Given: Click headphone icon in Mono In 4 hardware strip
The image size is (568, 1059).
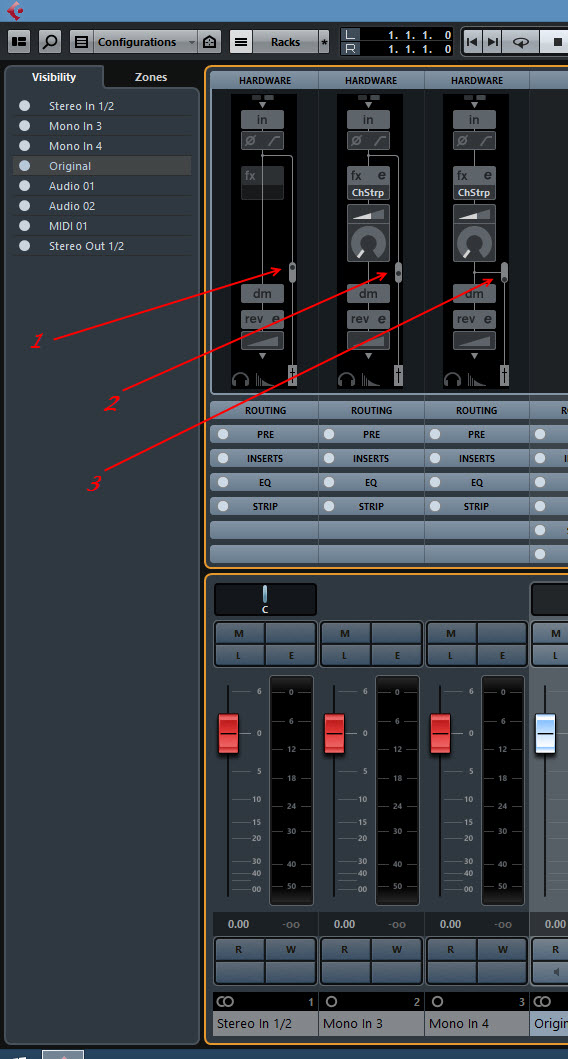Looking at the screenshot, I should [452, 379].
